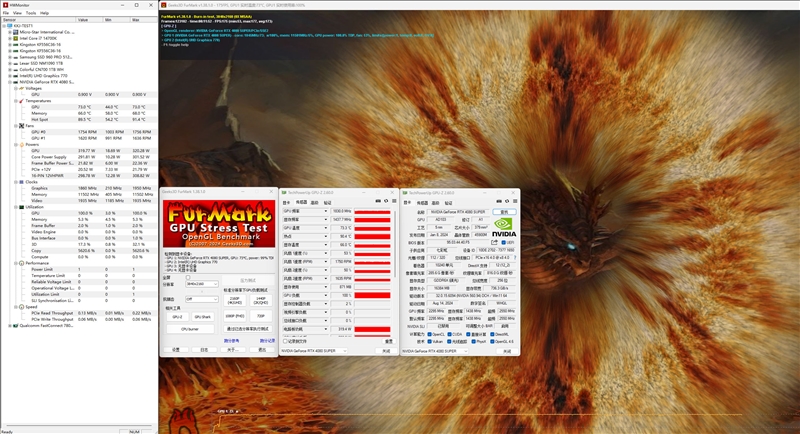
Task: Click the Lookup button in GPU-Z
Action: point(504,212)
